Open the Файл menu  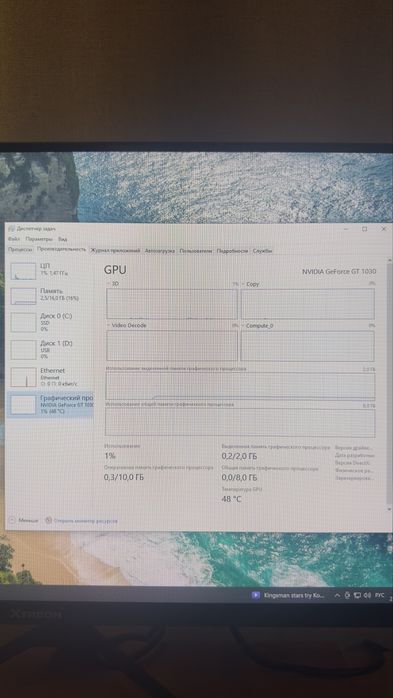14,239
